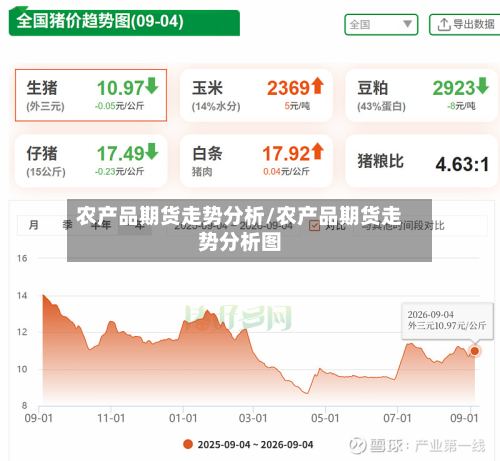Click the 05-01 x-axis label
The width and height of the screenshot is (500, 461).
[x=325, y=418]
